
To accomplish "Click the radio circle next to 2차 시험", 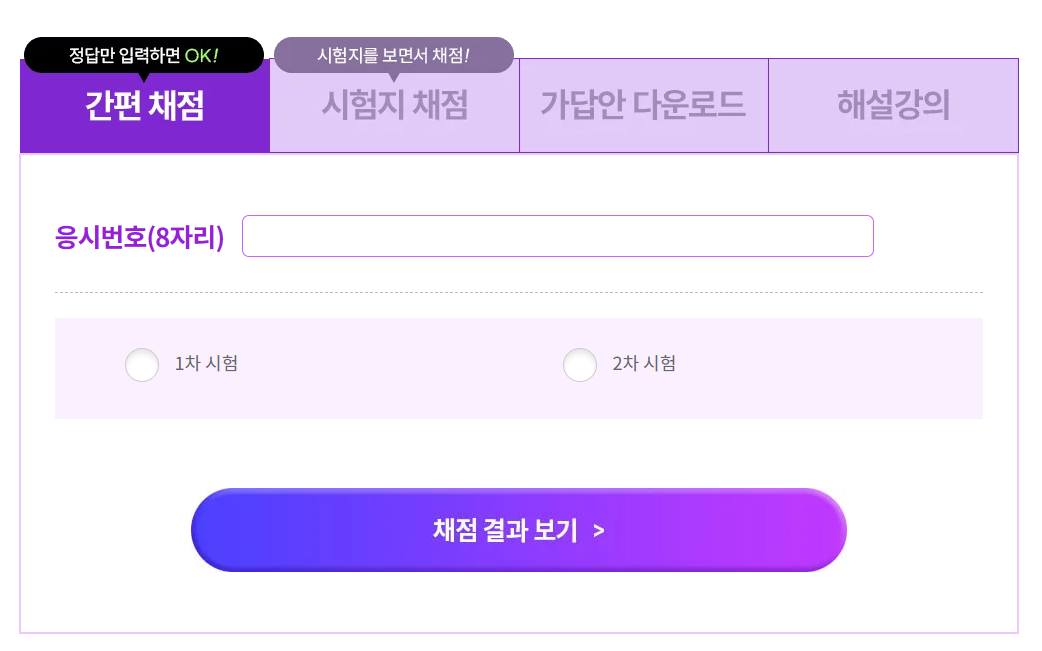I will tap(581, 365).
